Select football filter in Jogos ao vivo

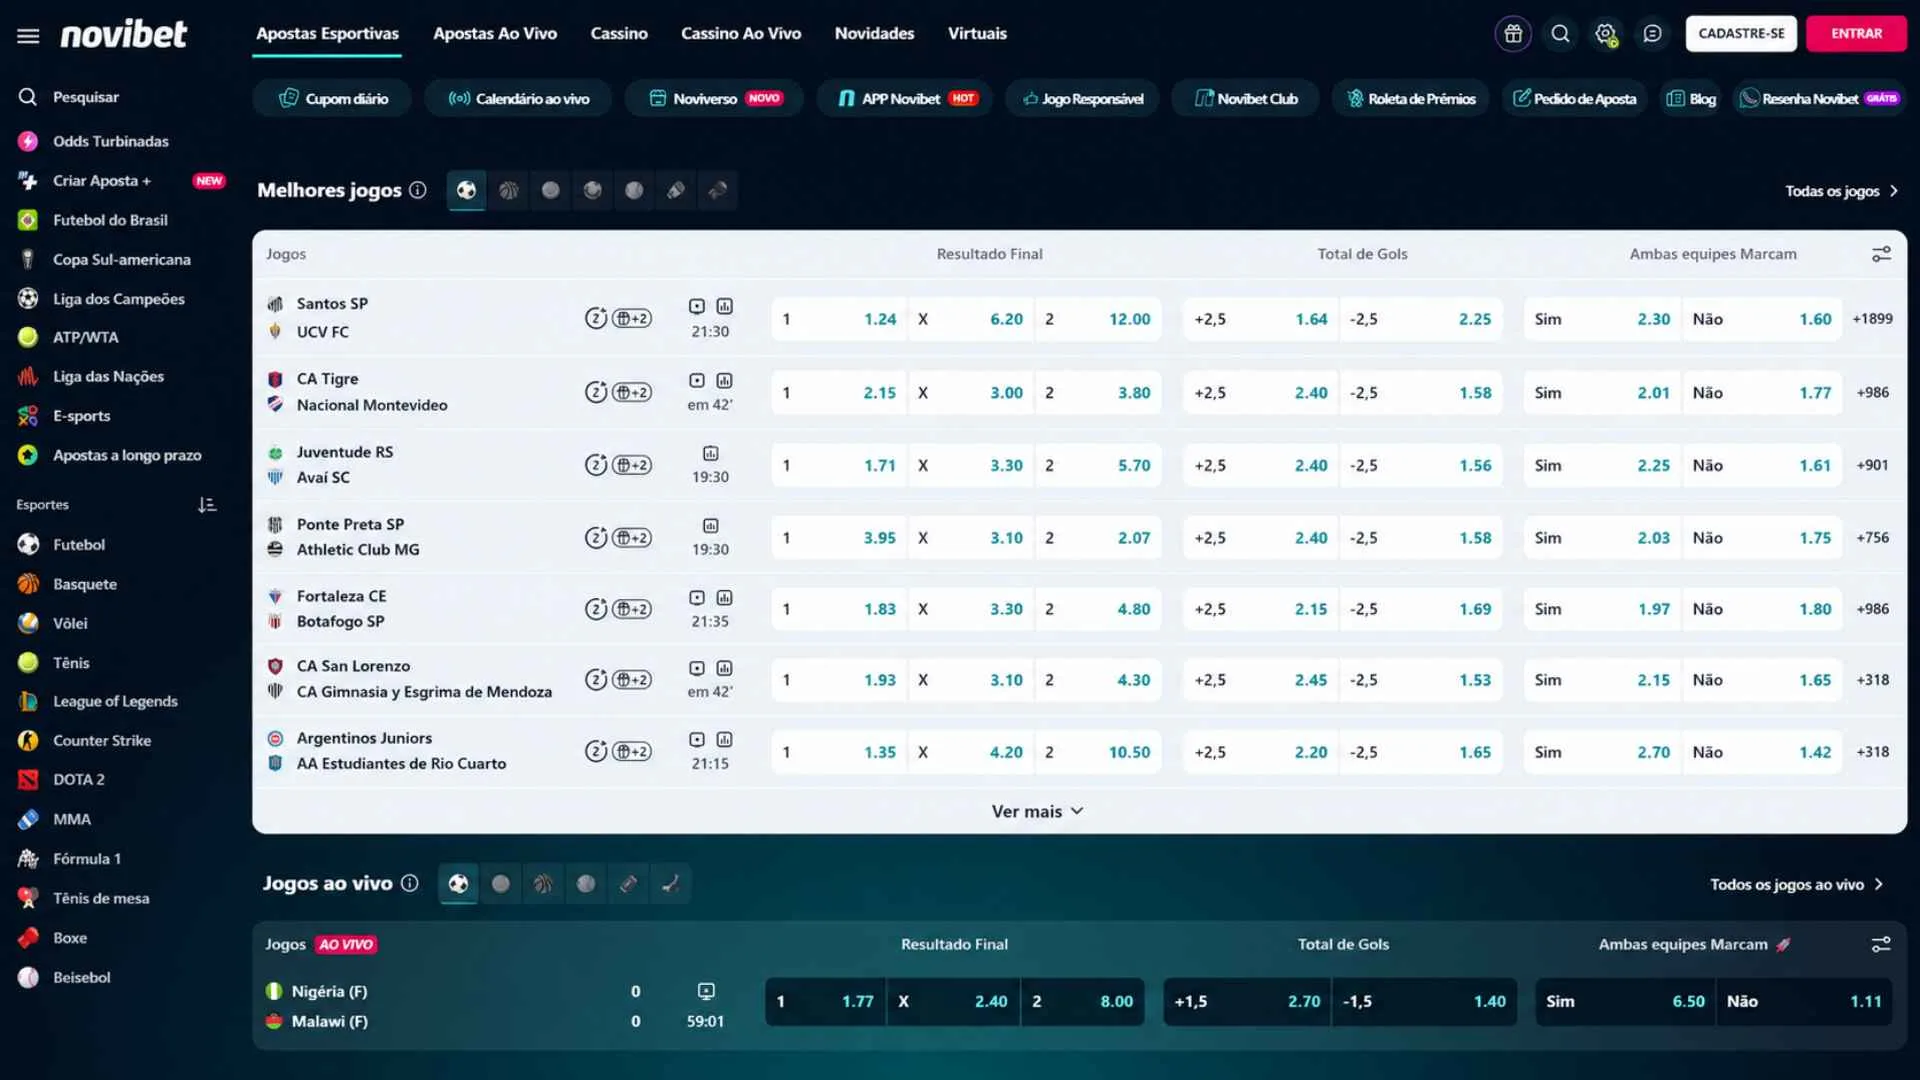click(458, 883)
